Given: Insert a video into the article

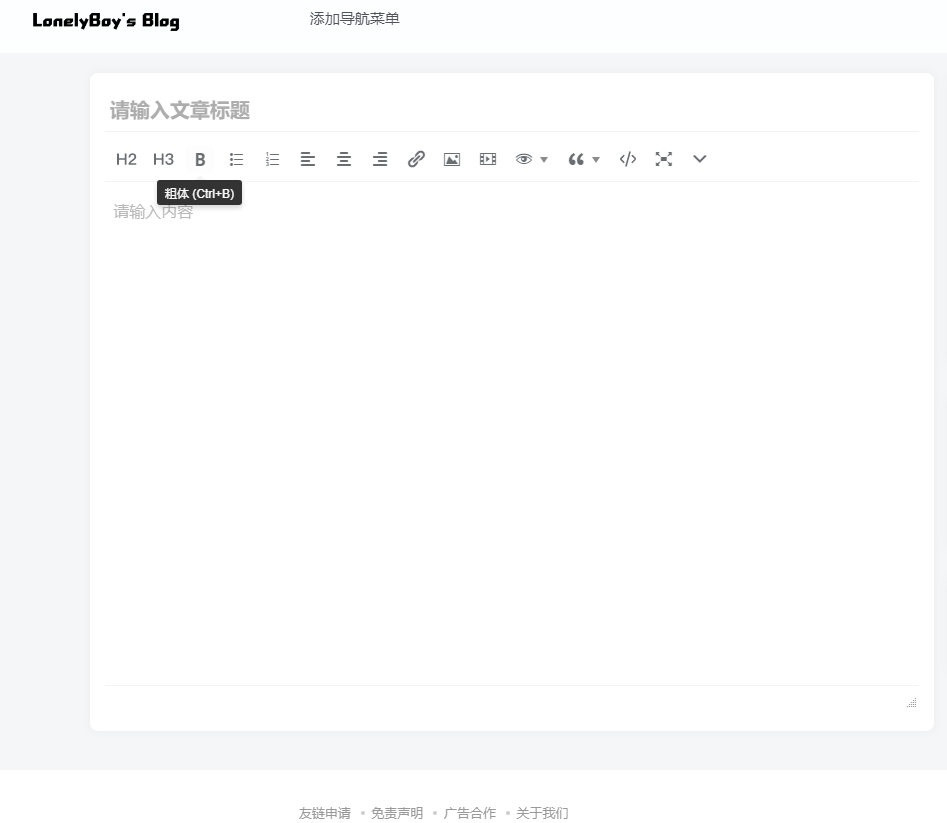Looking at the screenshot, I should point(488,159).
